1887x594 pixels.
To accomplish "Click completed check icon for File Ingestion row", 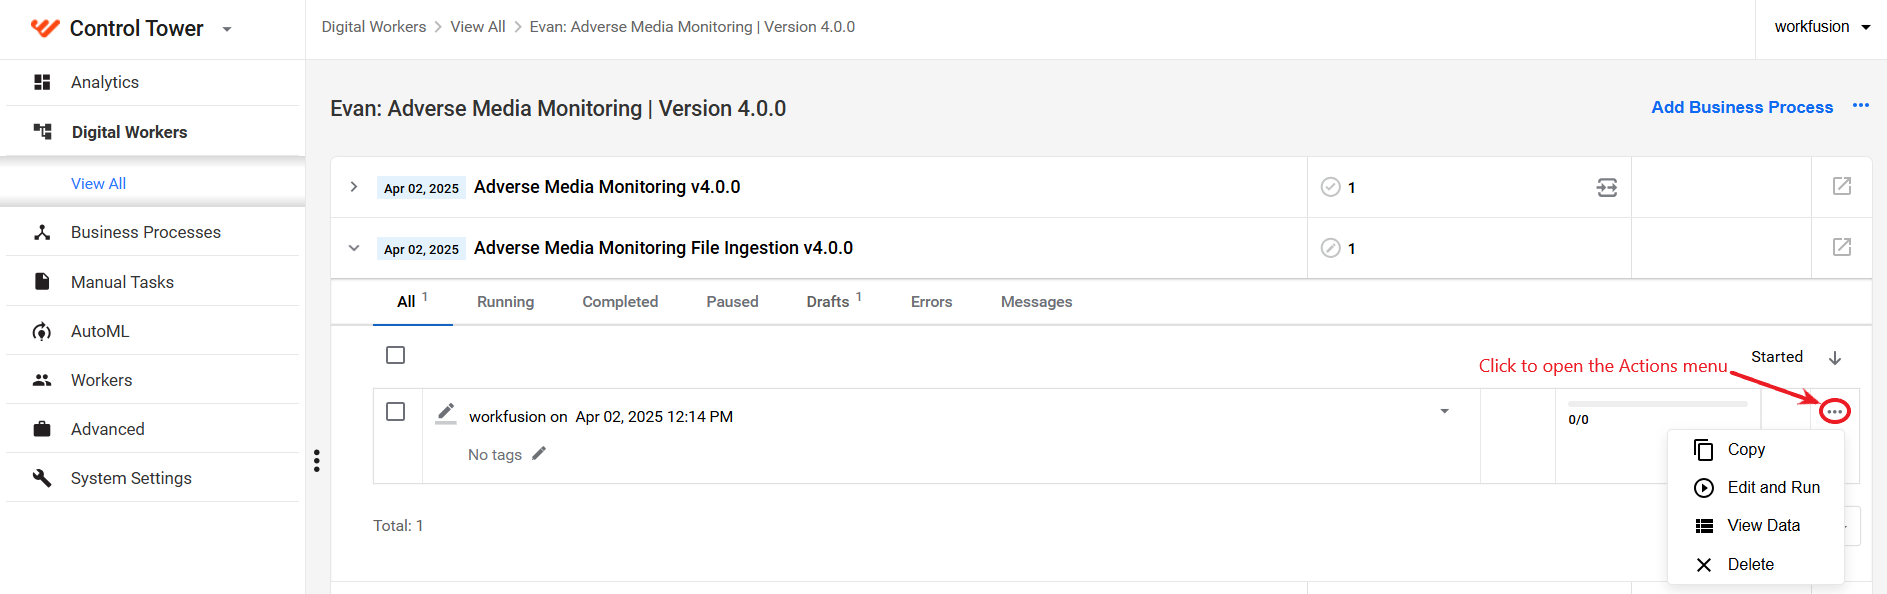I will point(1330,248).
